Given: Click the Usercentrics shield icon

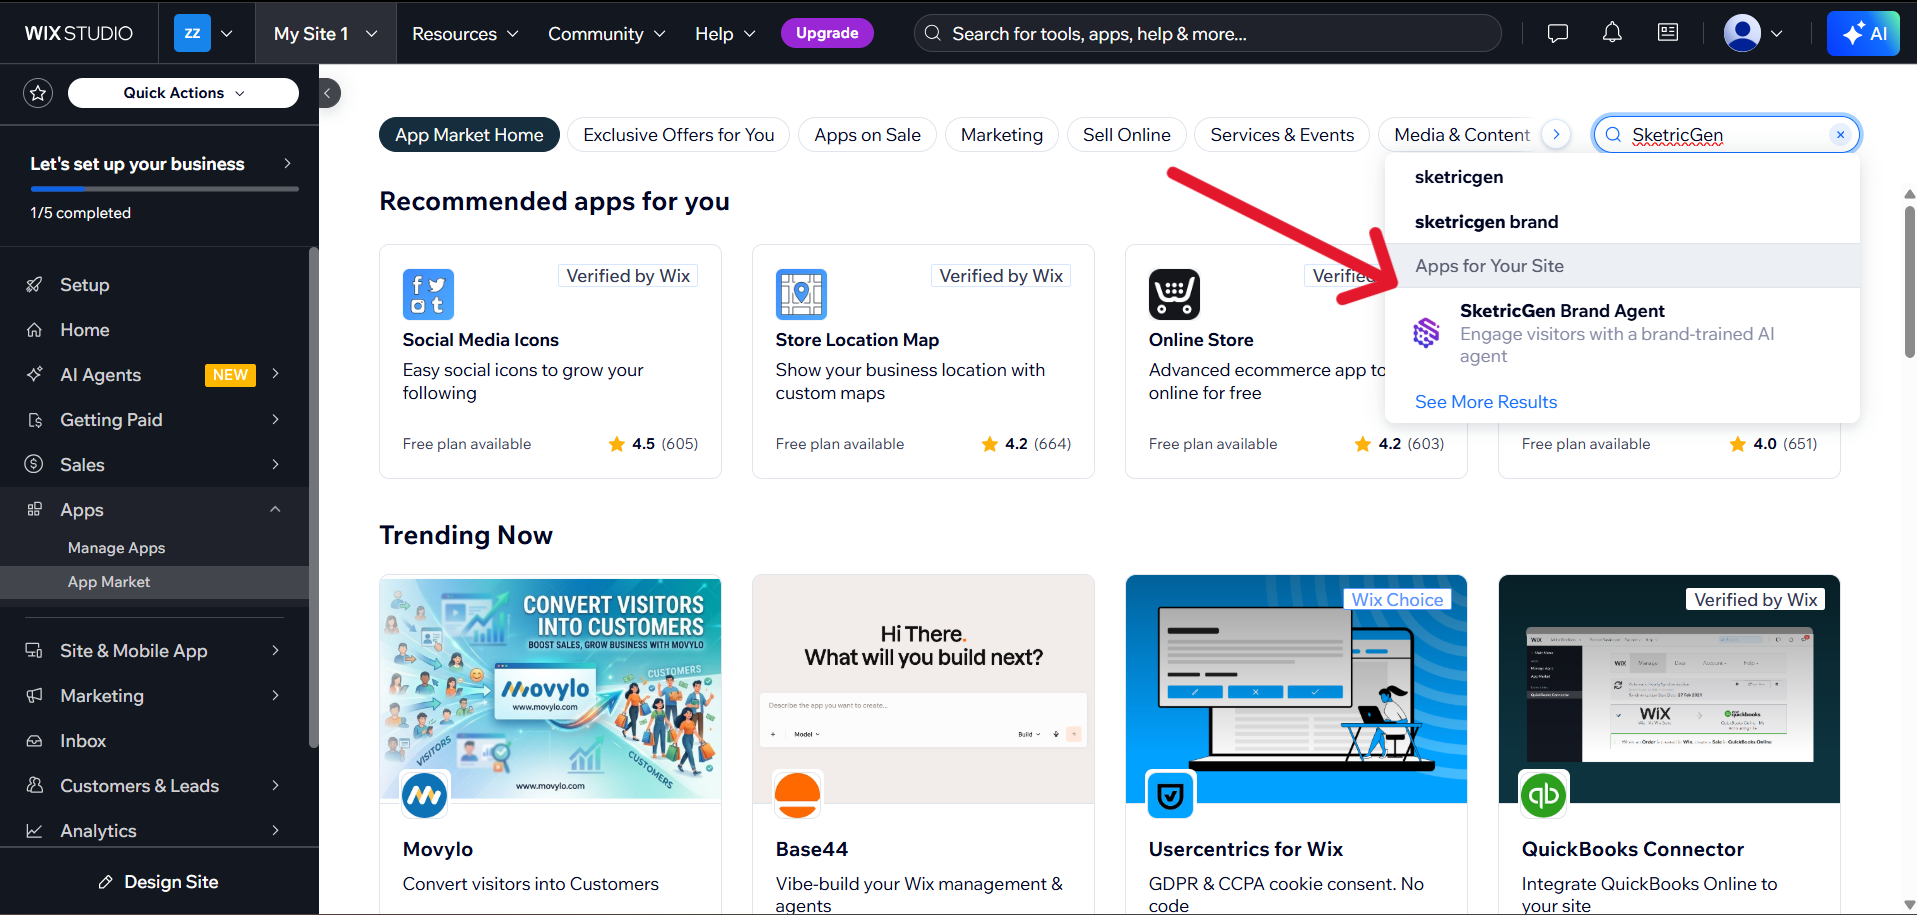Looking at the screenshot, I should click(x=1170, y=795).
